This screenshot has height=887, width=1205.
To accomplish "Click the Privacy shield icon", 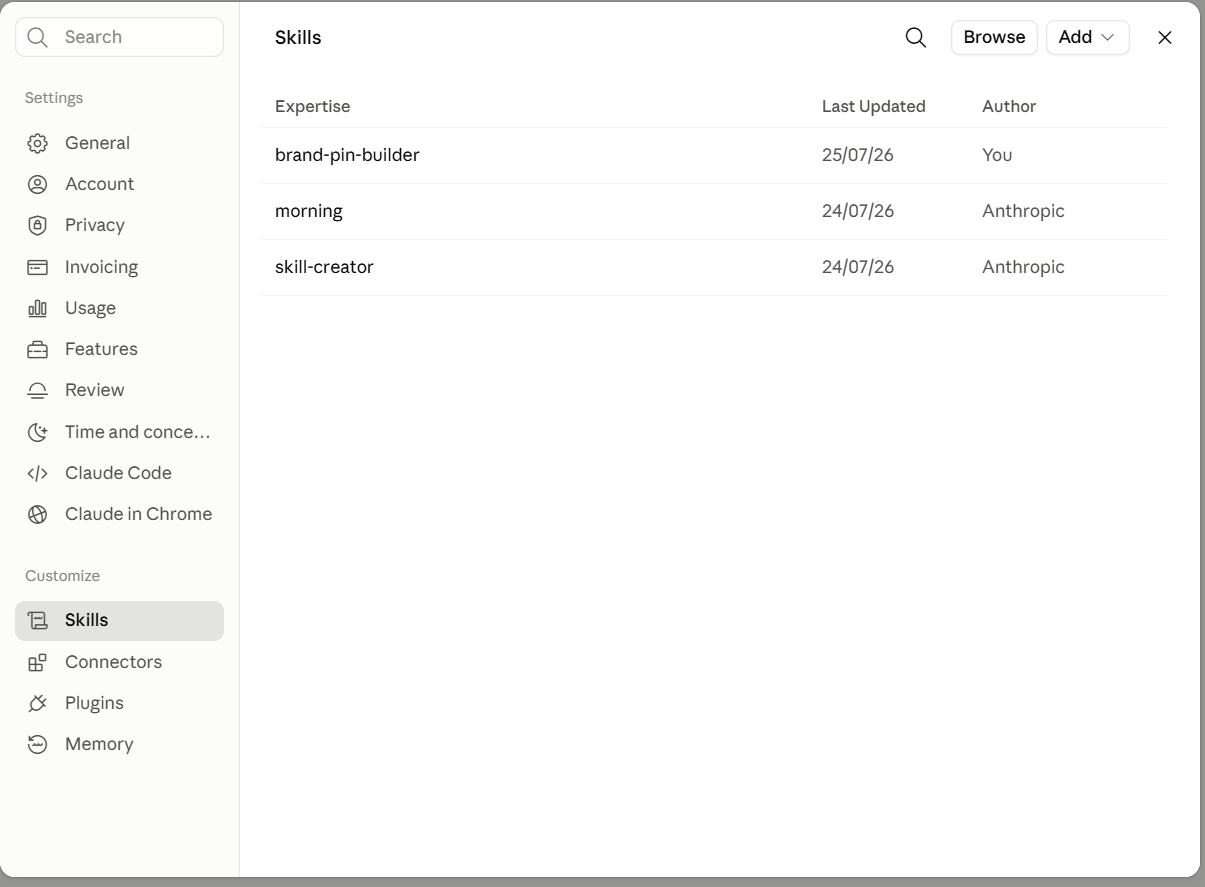I will [37, 225].
